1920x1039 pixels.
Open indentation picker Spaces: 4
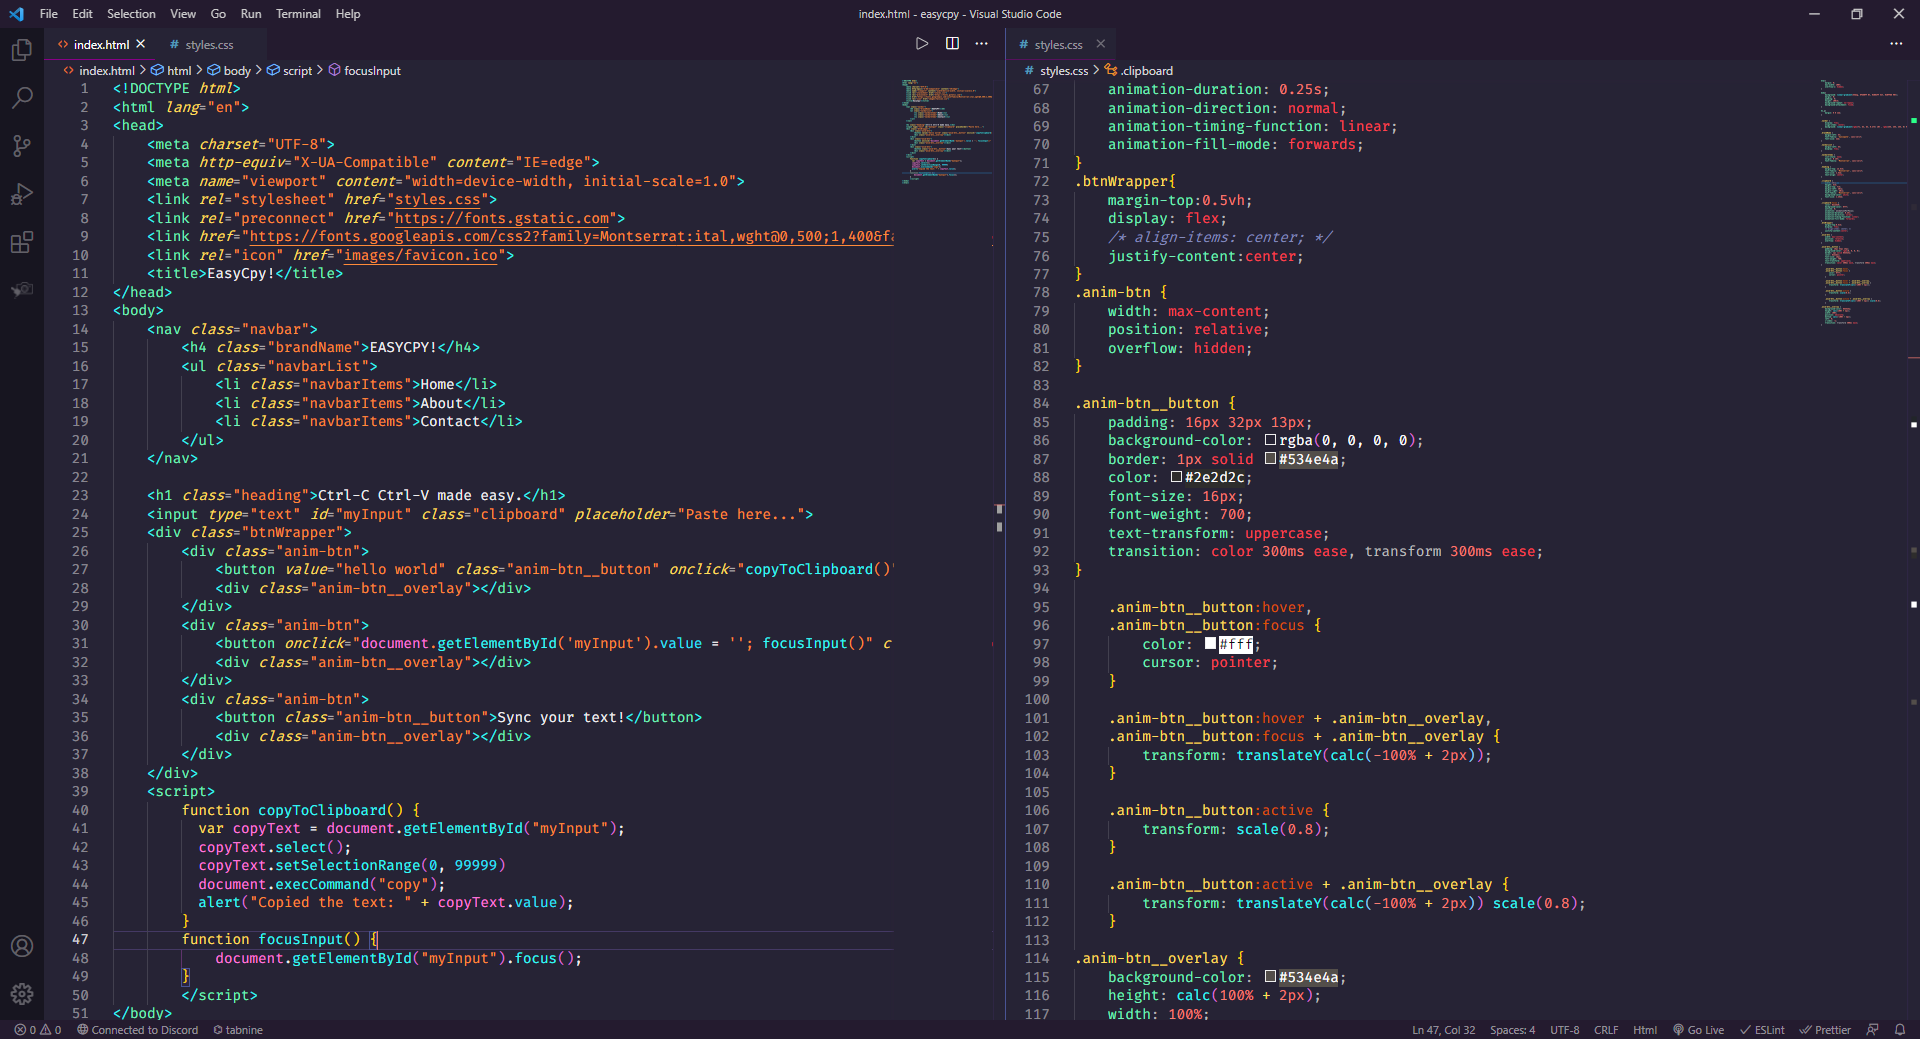point(1512,1030)
